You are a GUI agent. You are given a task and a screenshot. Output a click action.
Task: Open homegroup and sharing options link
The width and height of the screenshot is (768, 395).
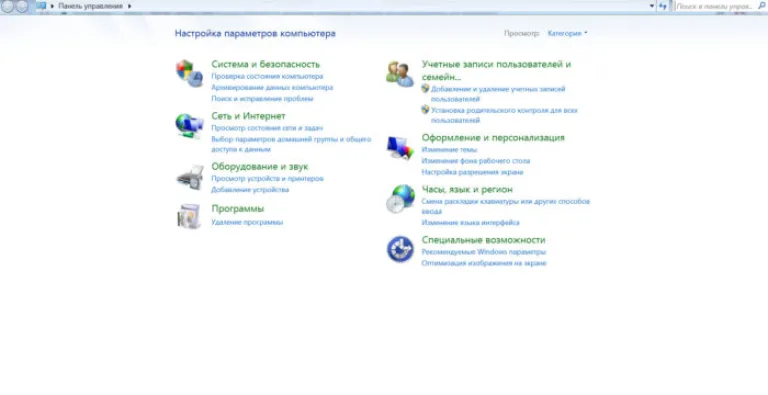(x=291, y=144)
